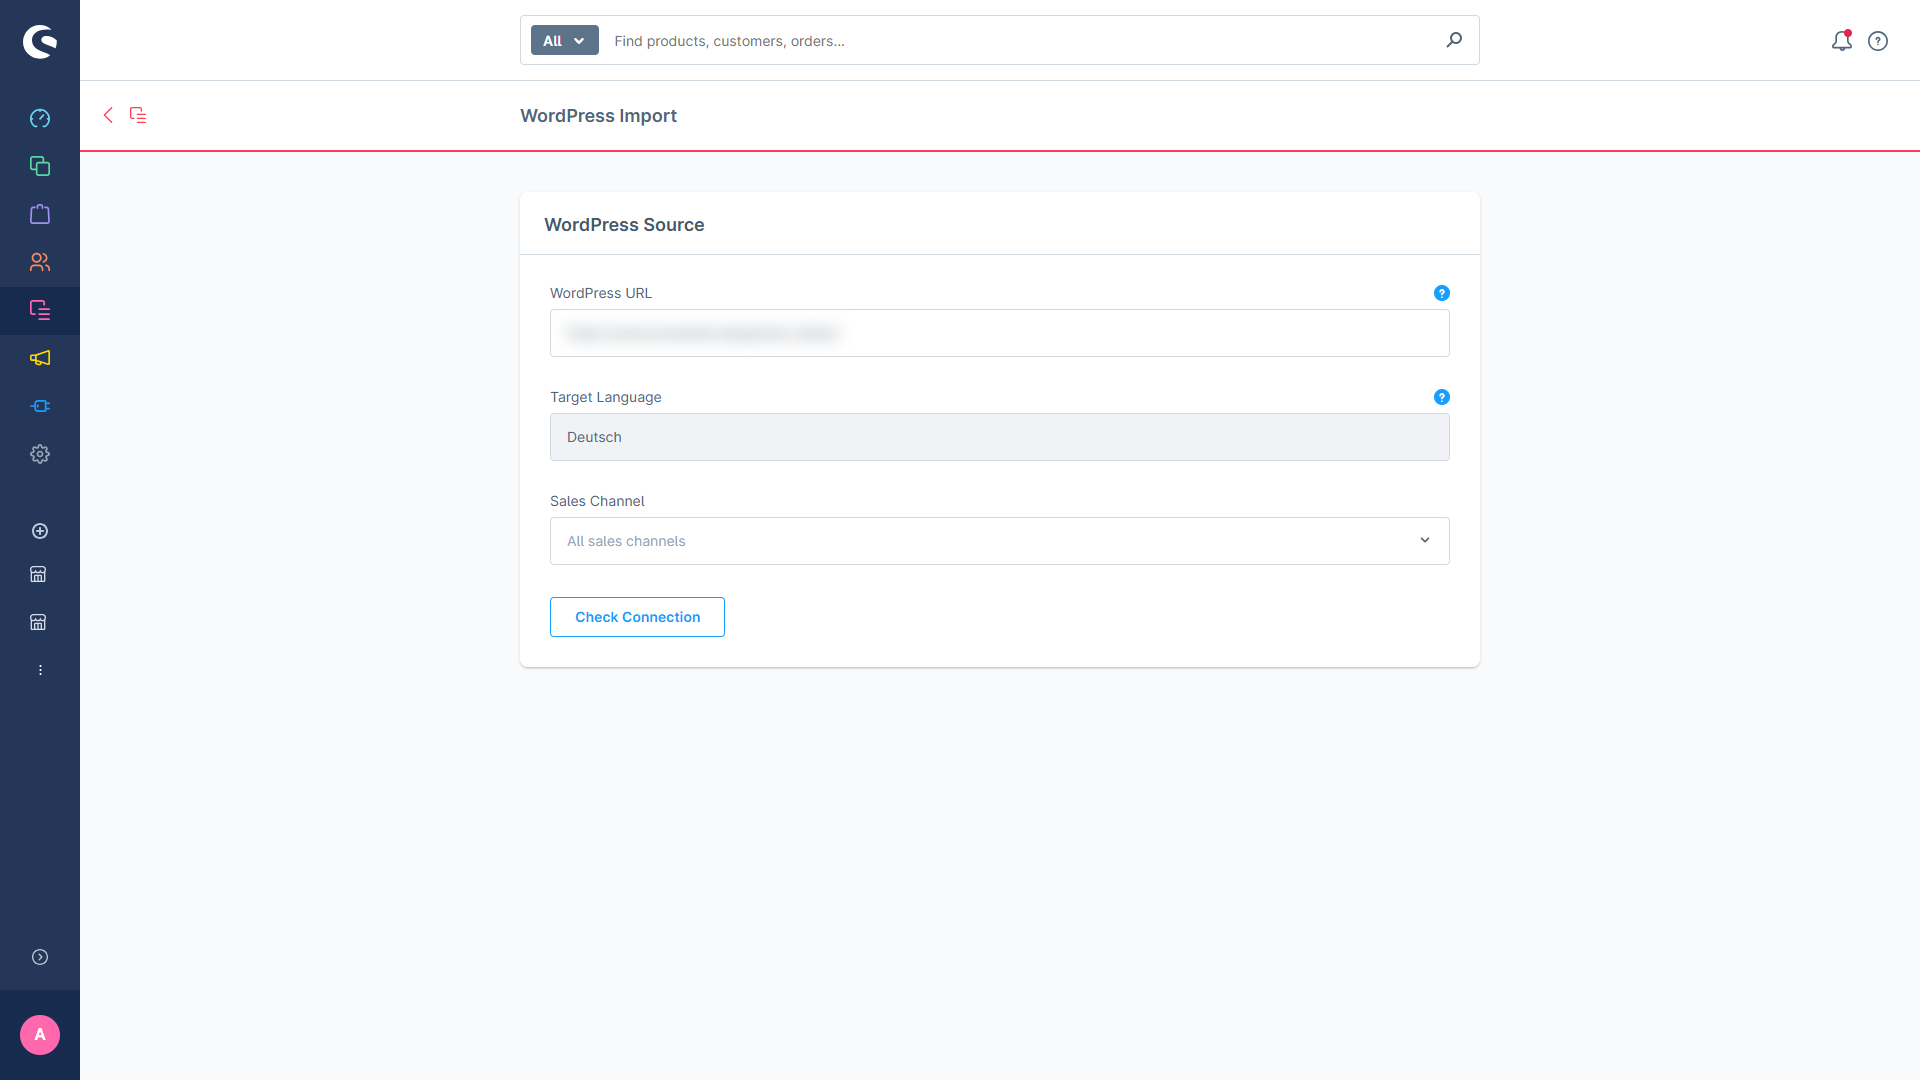
Task: Click the WordPress Import page title
Action: click(598, 116)
